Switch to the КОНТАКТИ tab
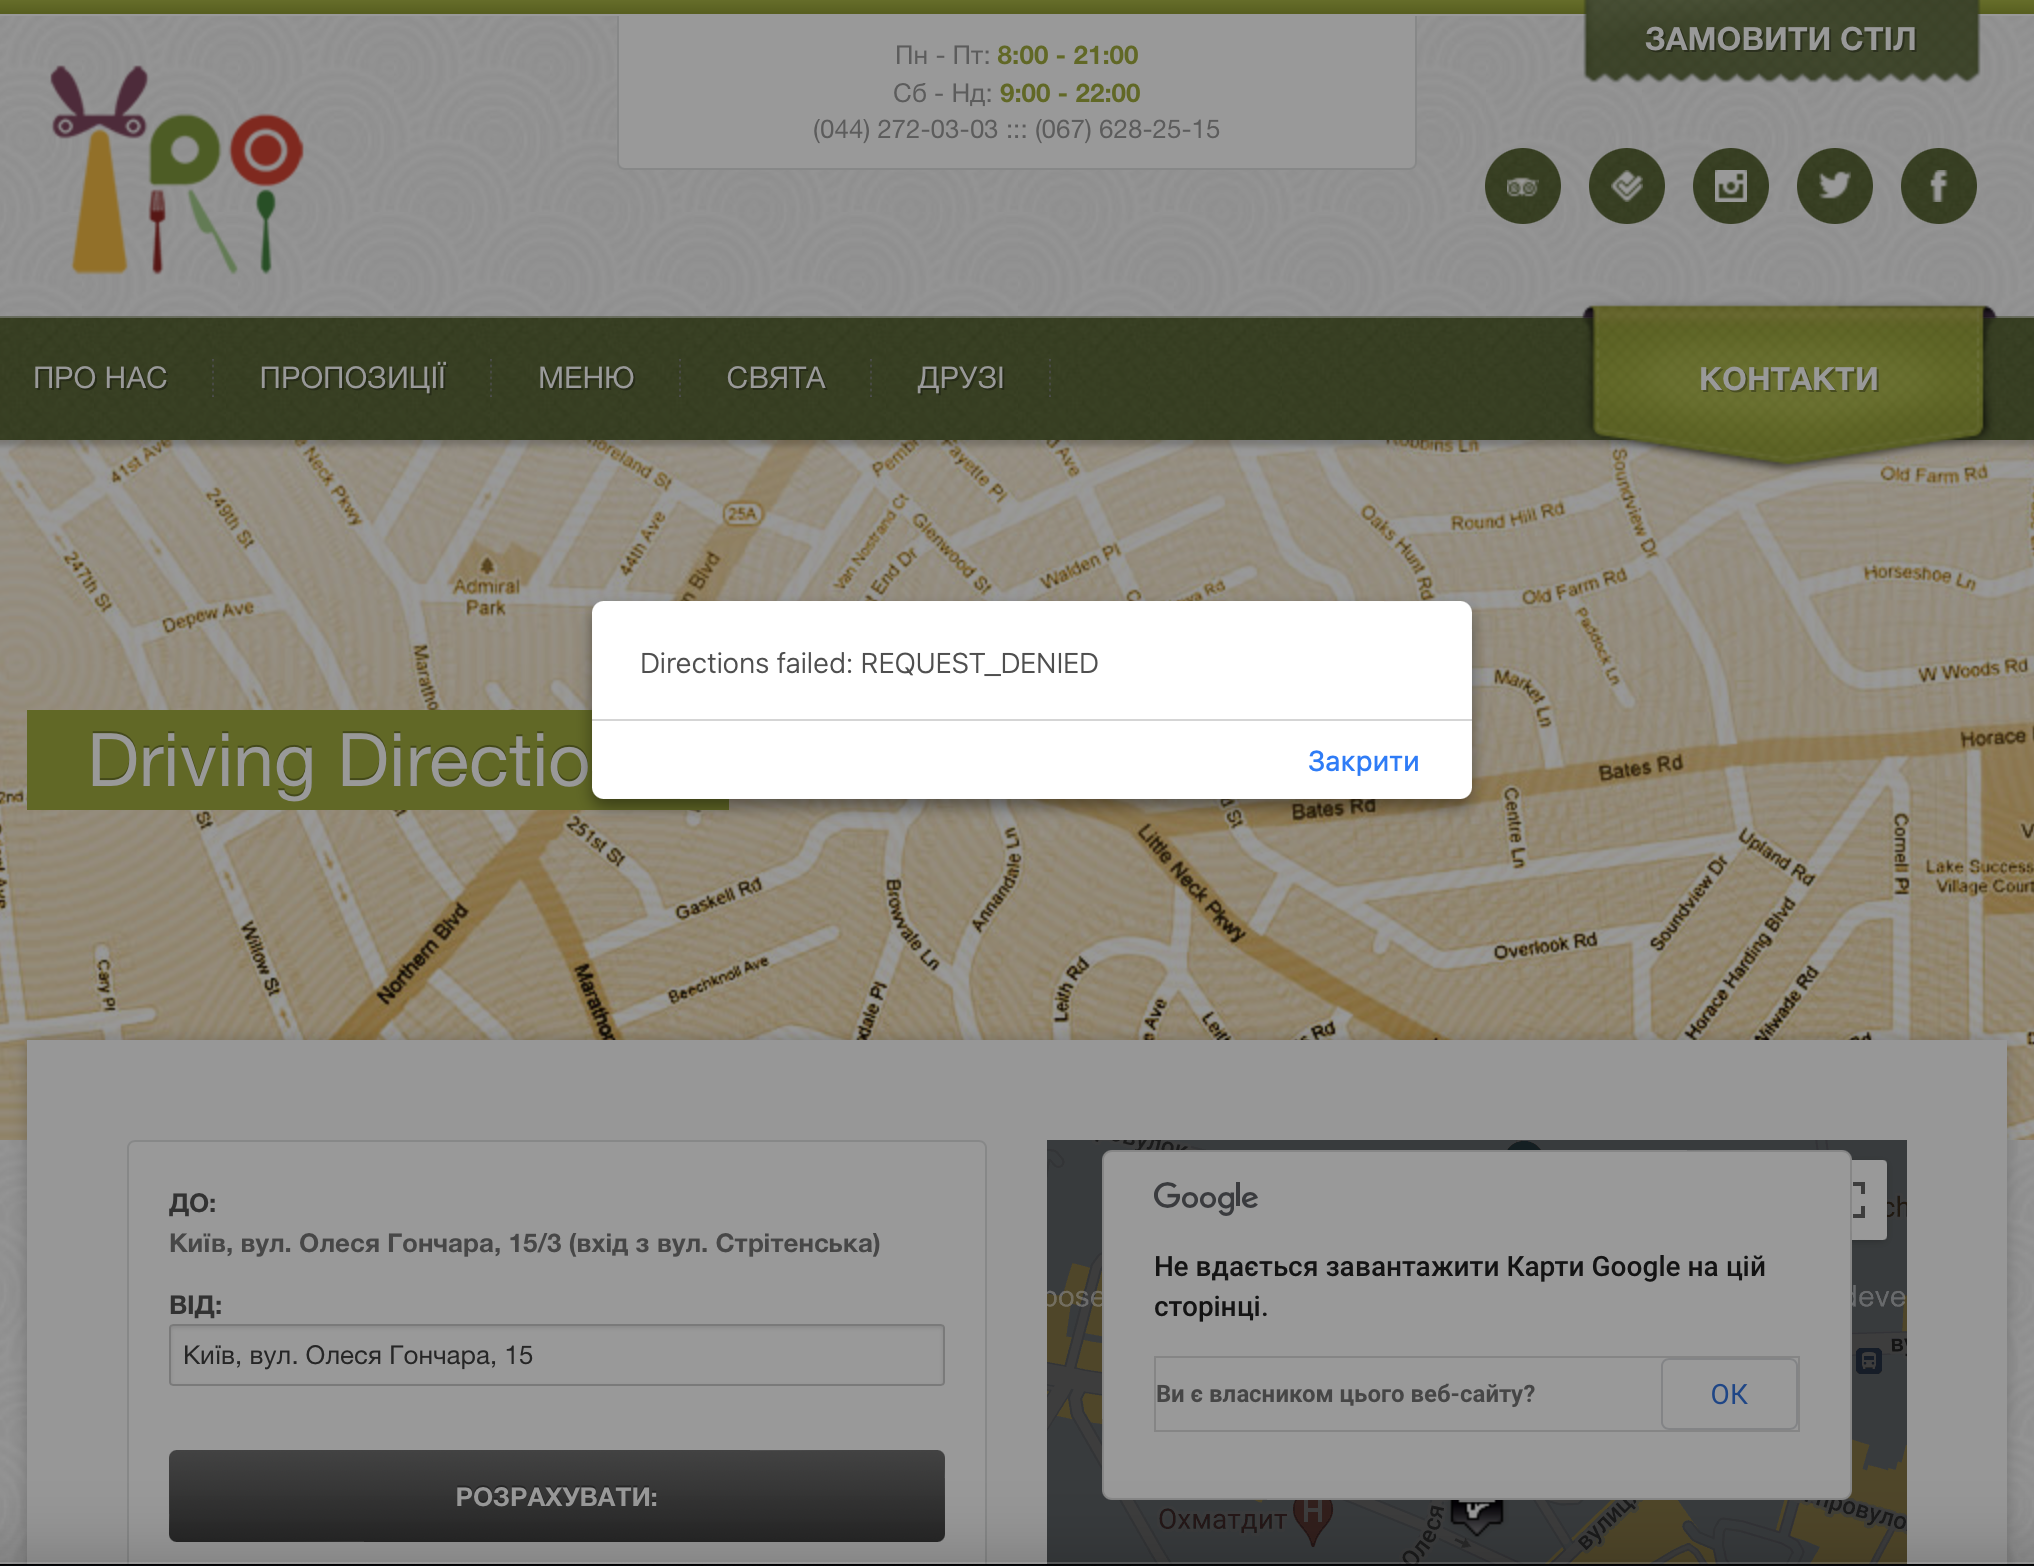The height and width of the screenshot is (1566, 2034). click(1788, 380)
